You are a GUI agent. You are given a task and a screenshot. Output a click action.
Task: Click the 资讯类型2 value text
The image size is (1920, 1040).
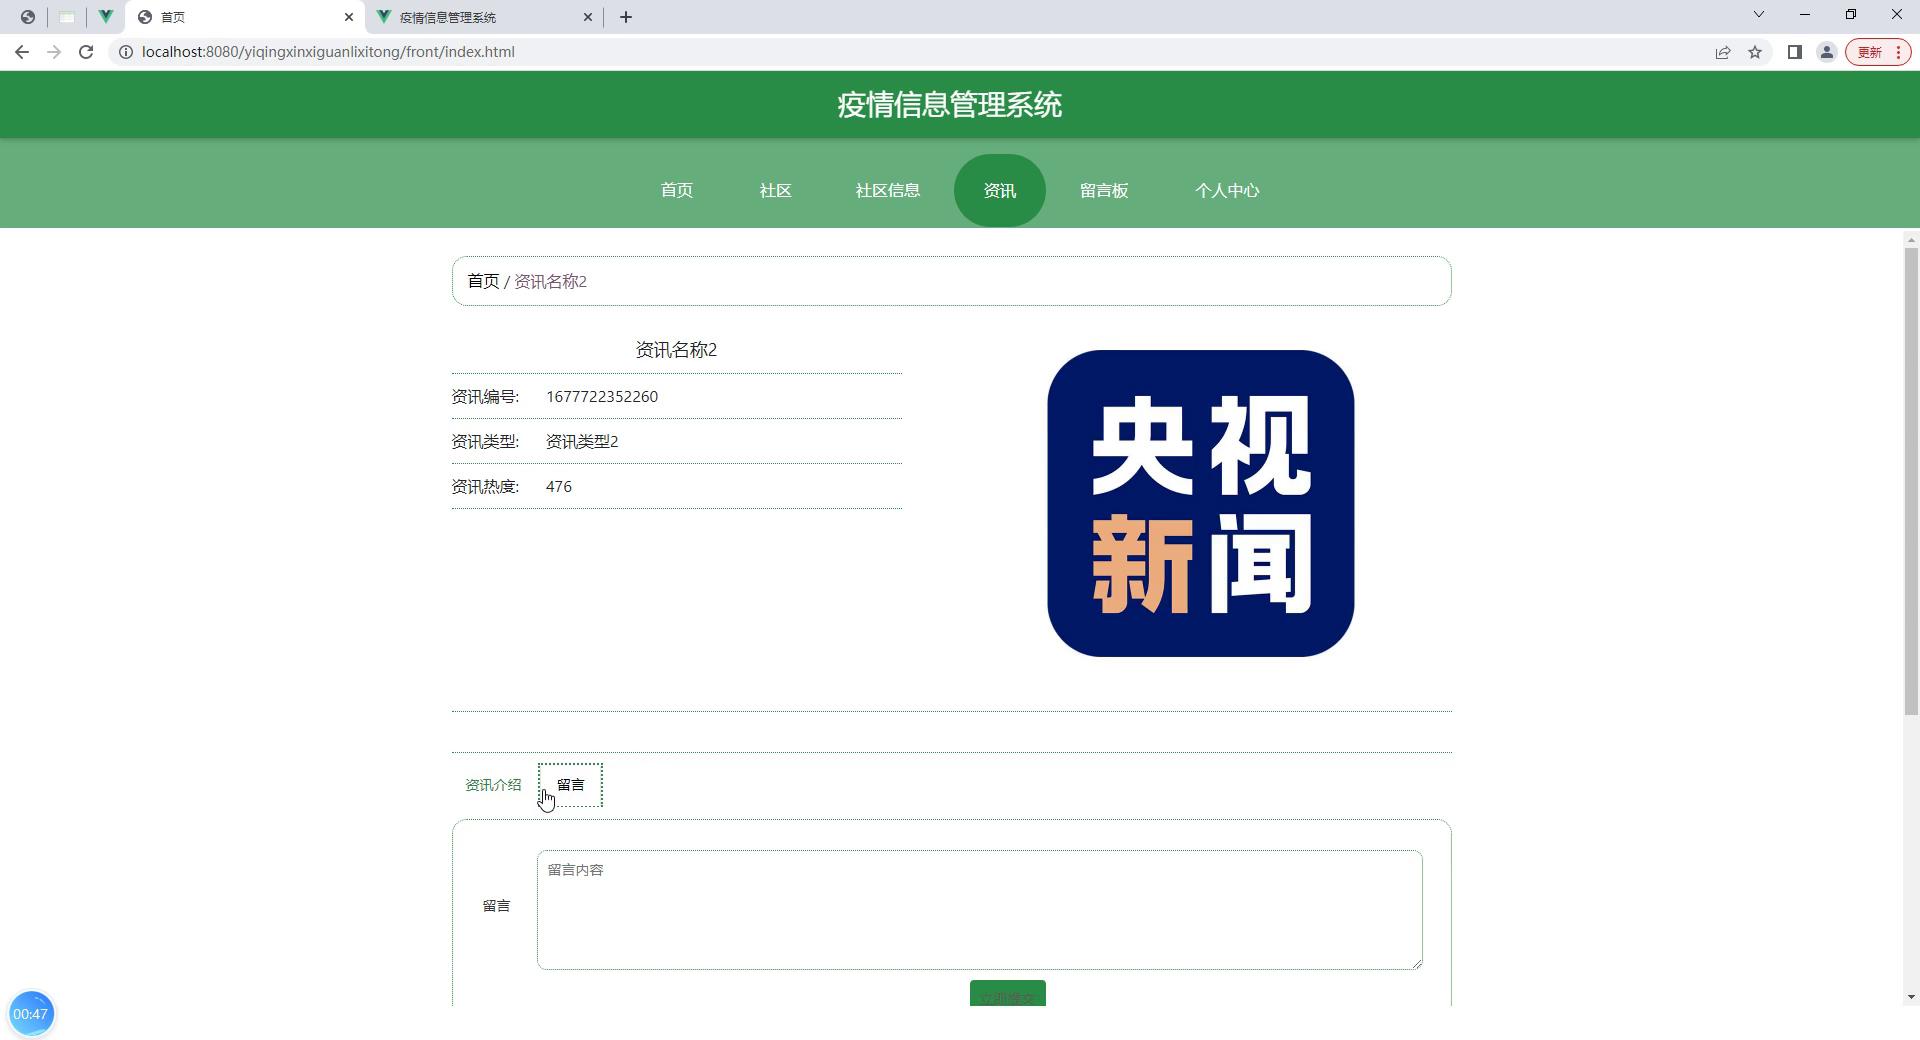click(582, 442)
